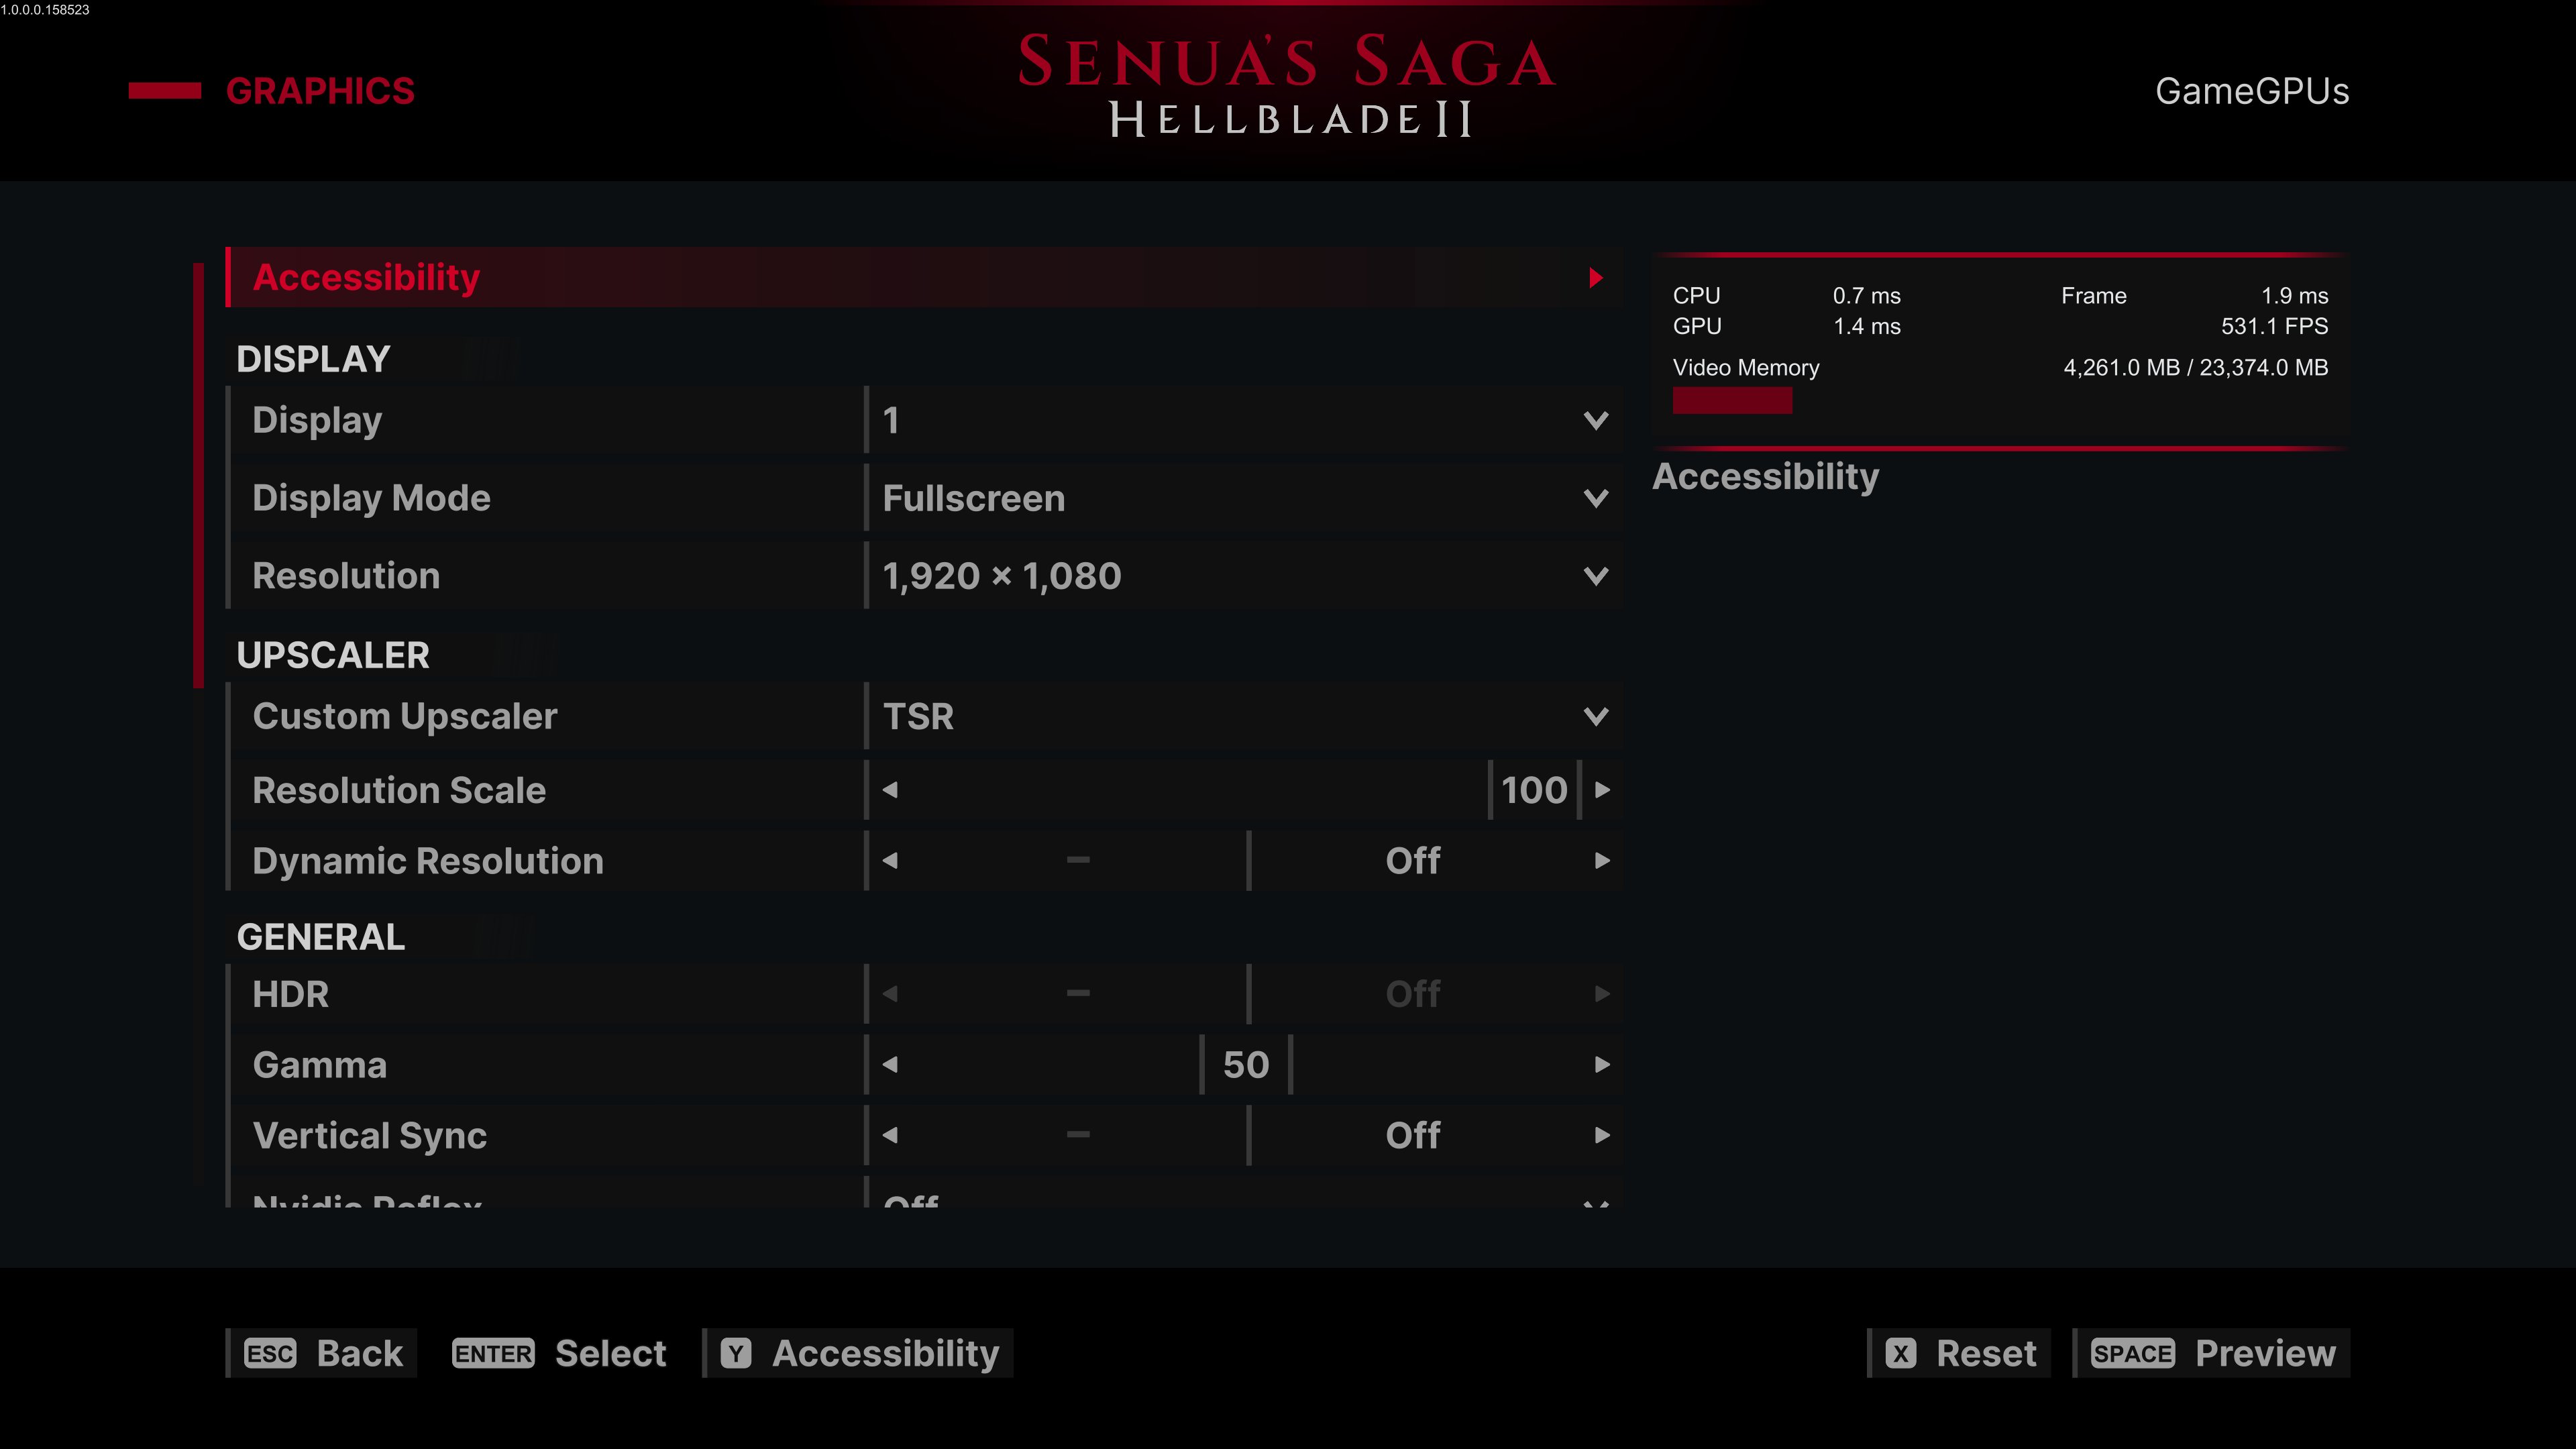The width and height of the screenshot is (2576, 1449).
Task: Click the left arrow on Resolution Scale
Action: [890, 790]
